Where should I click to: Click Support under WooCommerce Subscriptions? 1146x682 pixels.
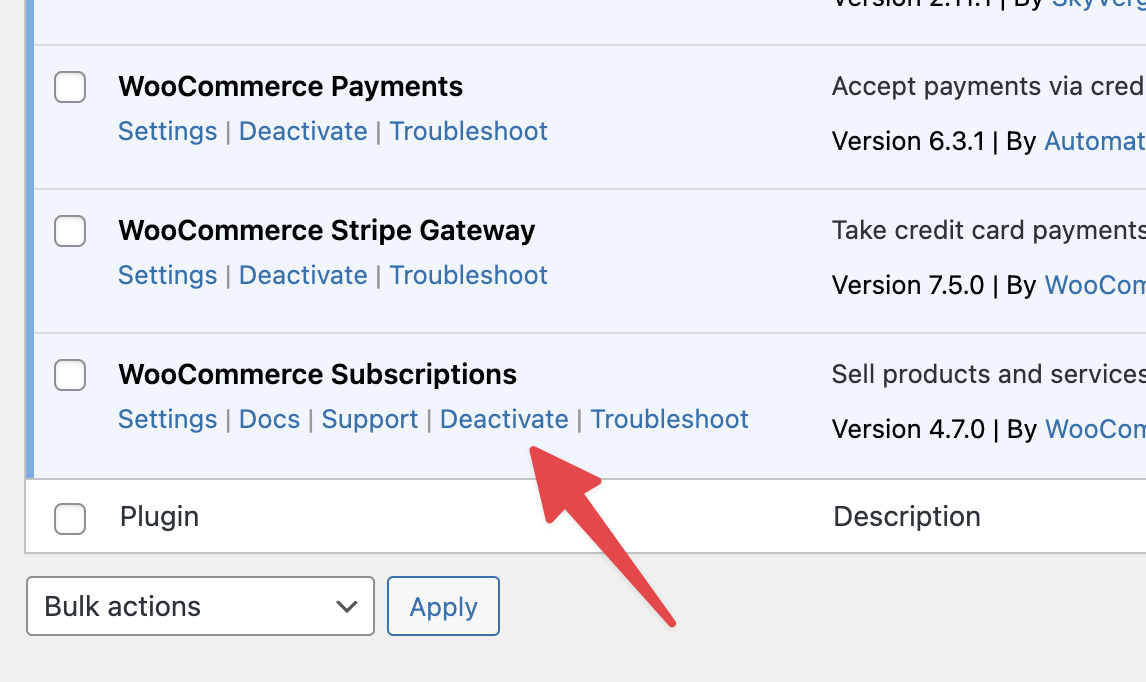(370, 419)
